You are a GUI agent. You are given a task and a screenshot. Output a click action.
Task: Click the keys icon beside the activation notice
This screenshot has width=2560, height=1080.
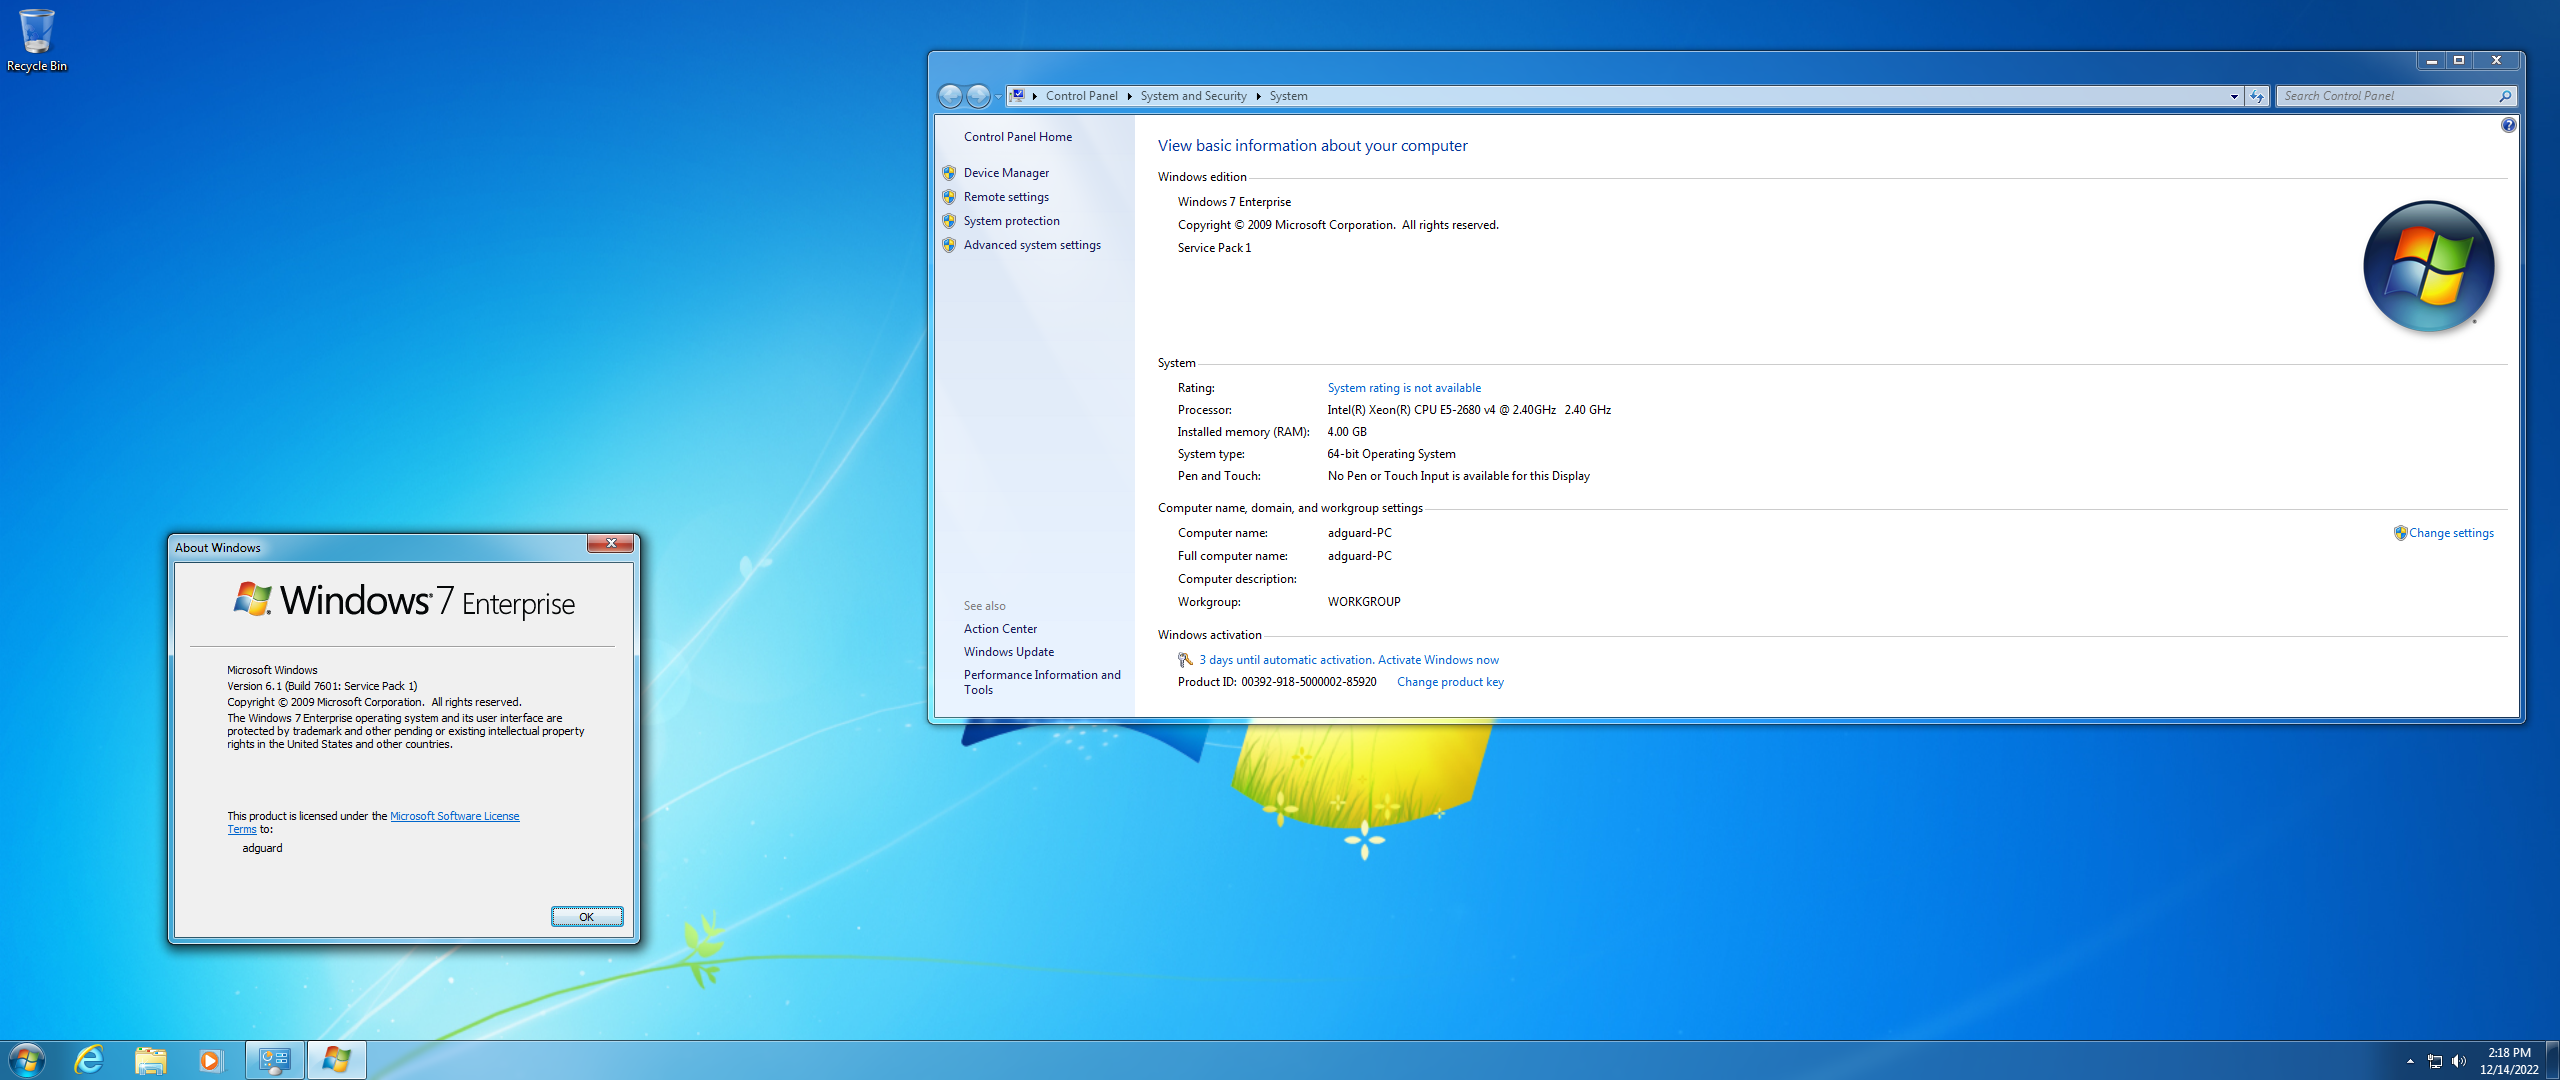coord(1185,660)
